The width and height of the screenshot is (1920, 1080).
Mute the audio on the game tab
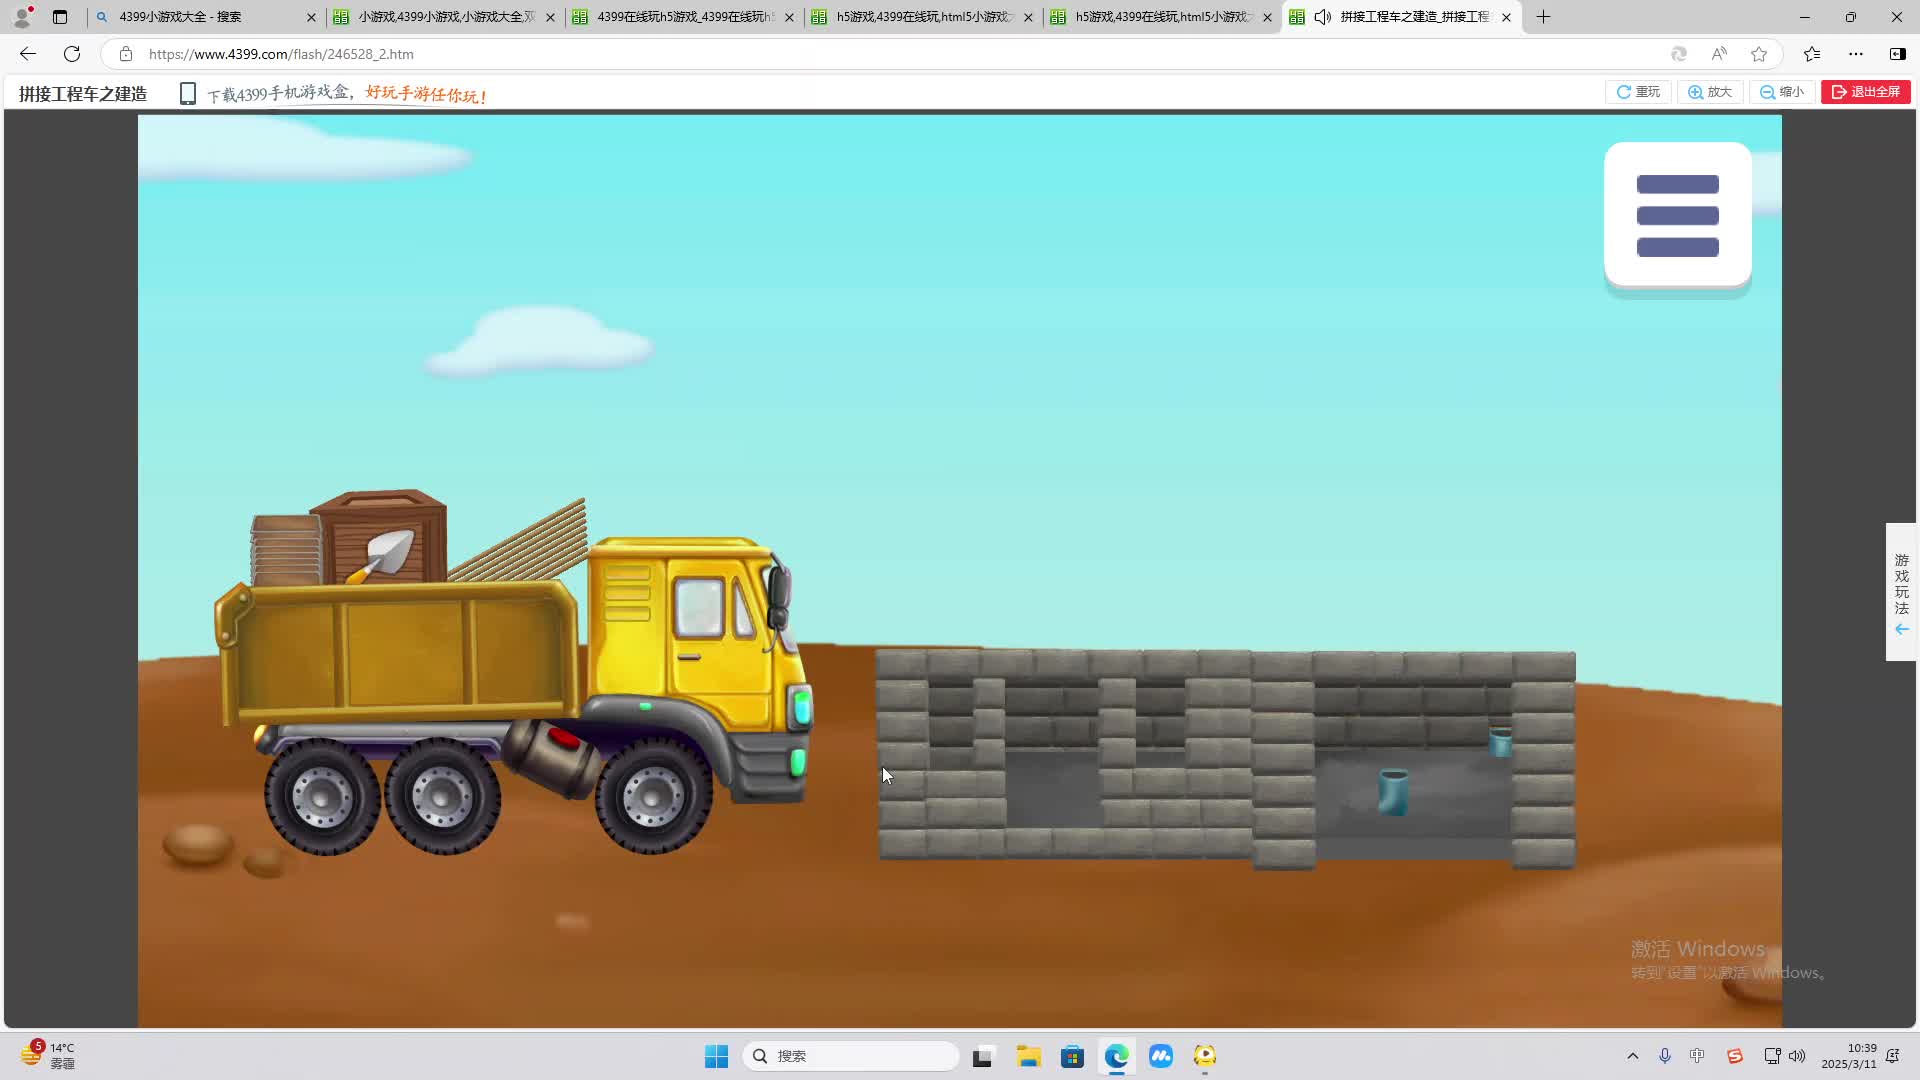point(1322,17)
